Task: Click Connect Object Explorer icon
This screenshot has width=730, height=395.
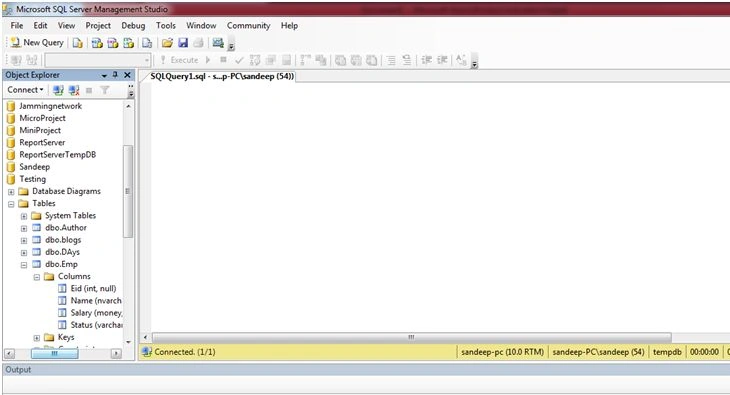Action: (58, 90)
